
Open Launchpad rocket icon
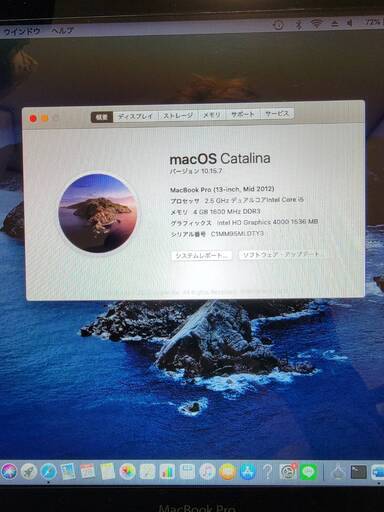pyautogui.click(x=29, y=472)
